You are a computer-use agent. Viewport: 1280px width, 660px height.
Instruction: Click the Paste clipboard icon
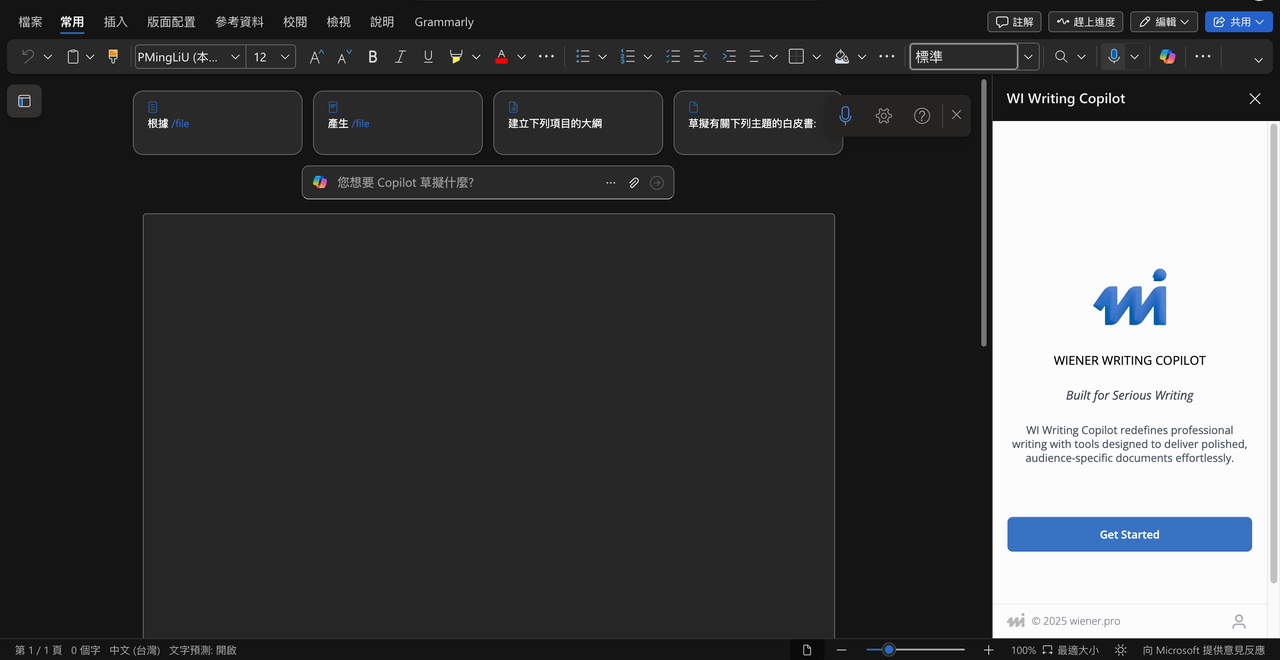pyautogui.click(x=73, y=57)
